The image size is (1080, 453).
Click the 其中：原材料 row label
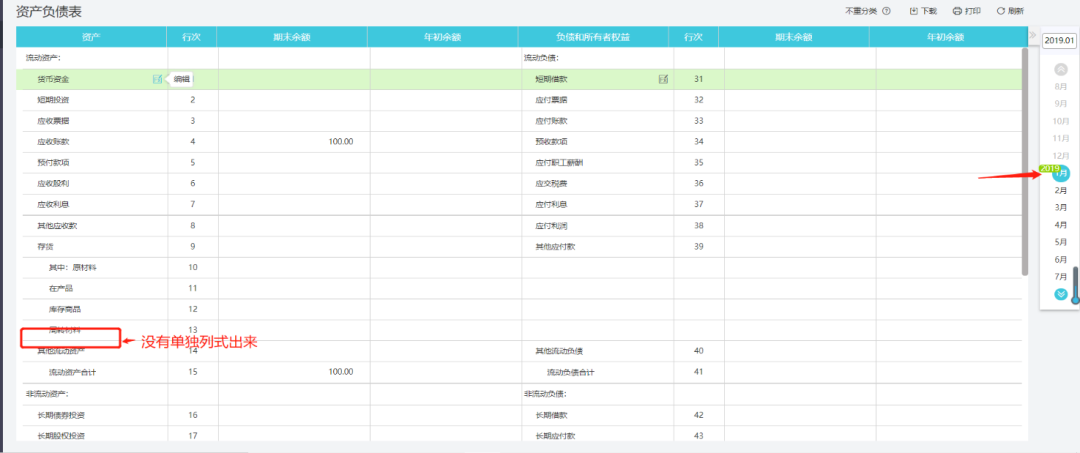pos(72,267)
